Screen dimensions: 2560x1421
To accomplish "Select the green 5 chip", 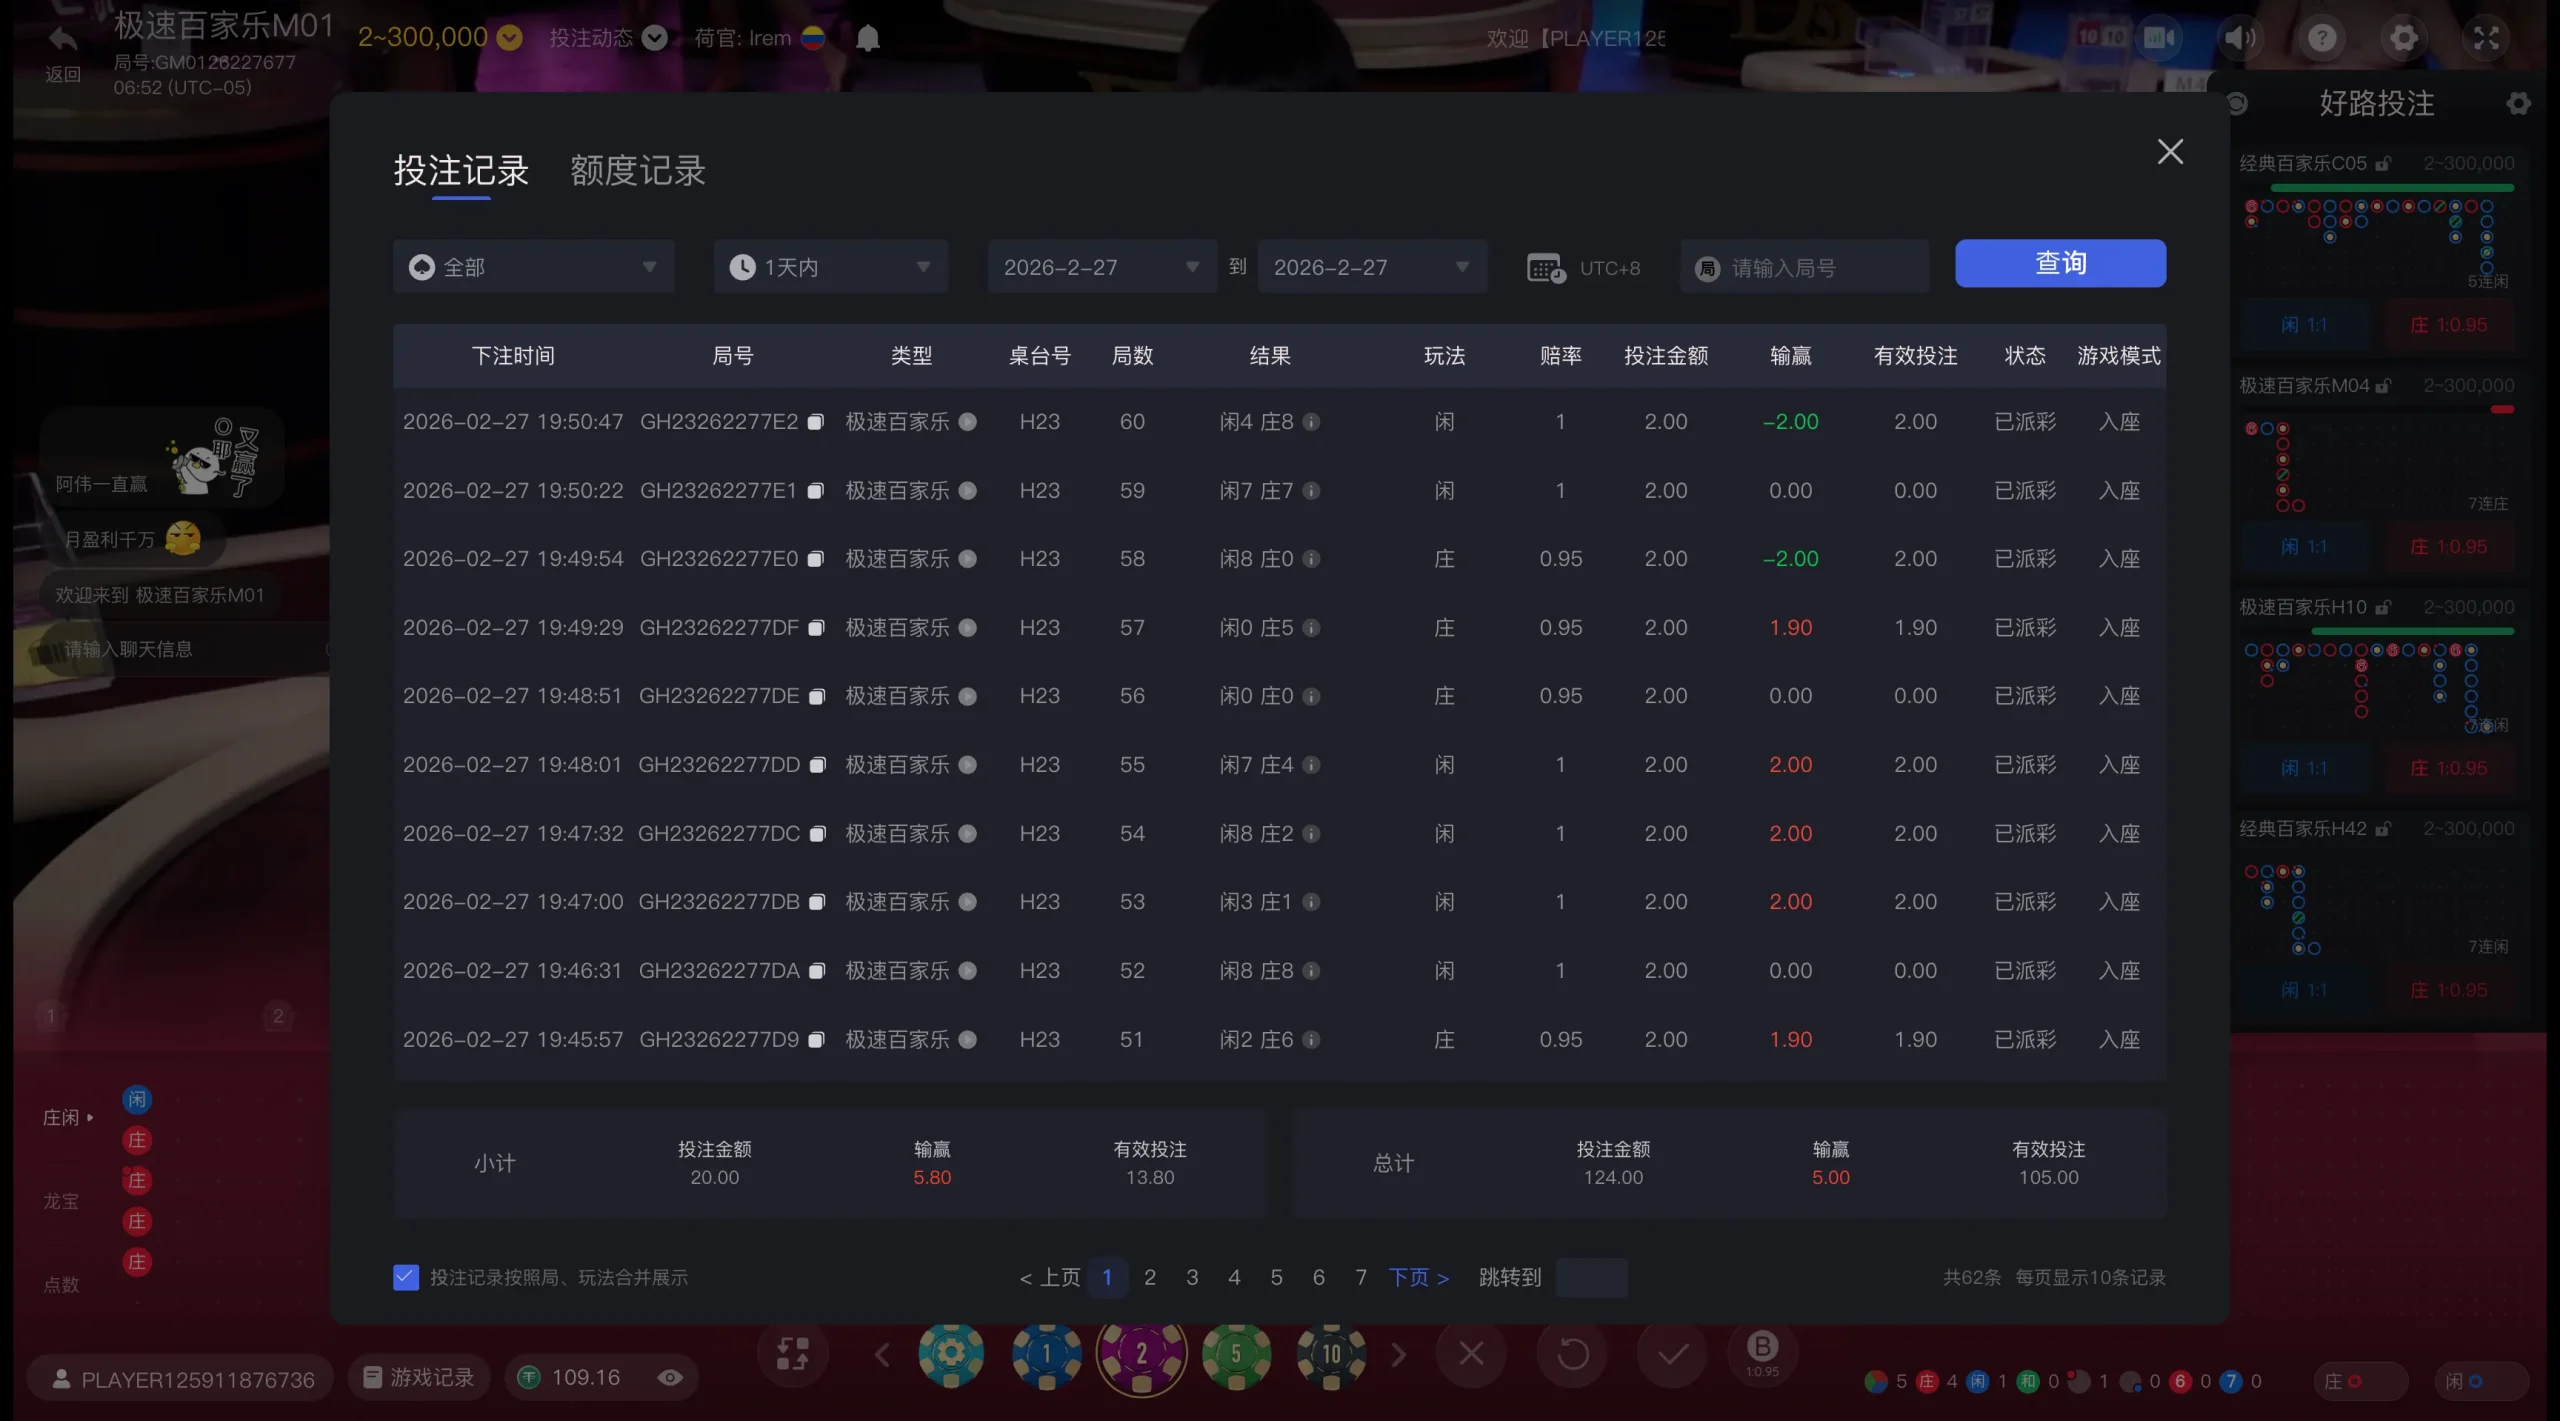I will tap(1236, 1354).
